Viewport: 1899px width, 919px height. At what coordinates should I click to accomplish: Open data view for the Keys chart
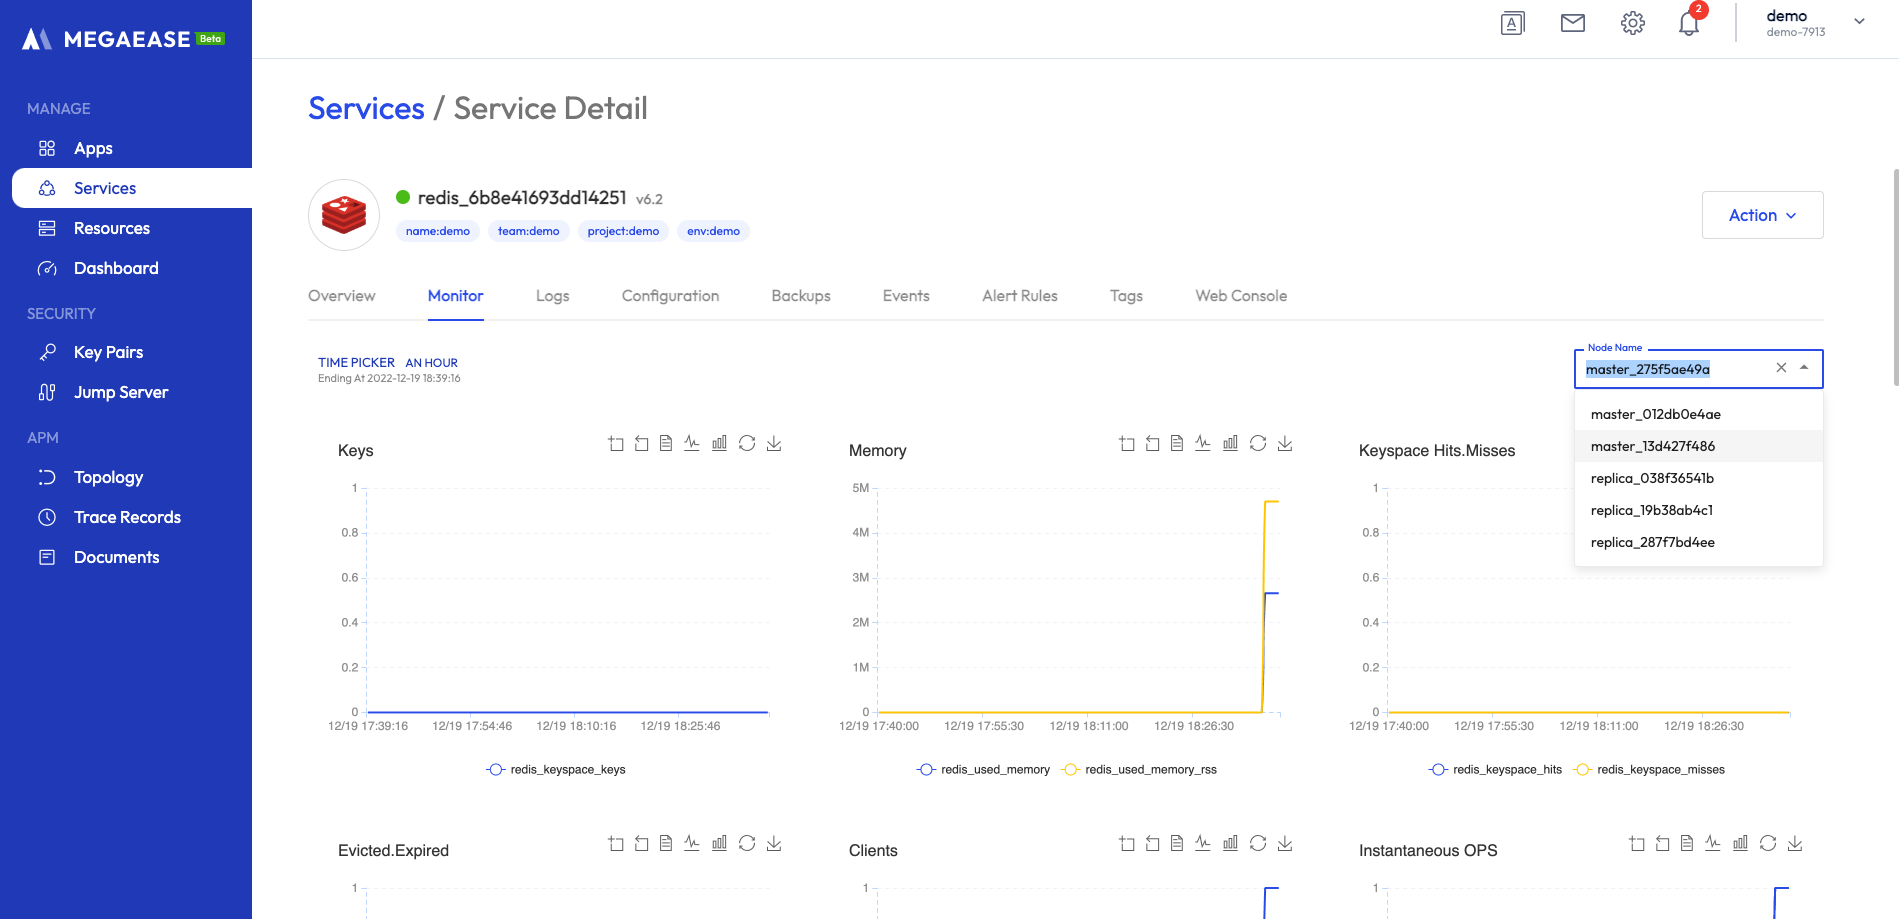tap(666, 443)
